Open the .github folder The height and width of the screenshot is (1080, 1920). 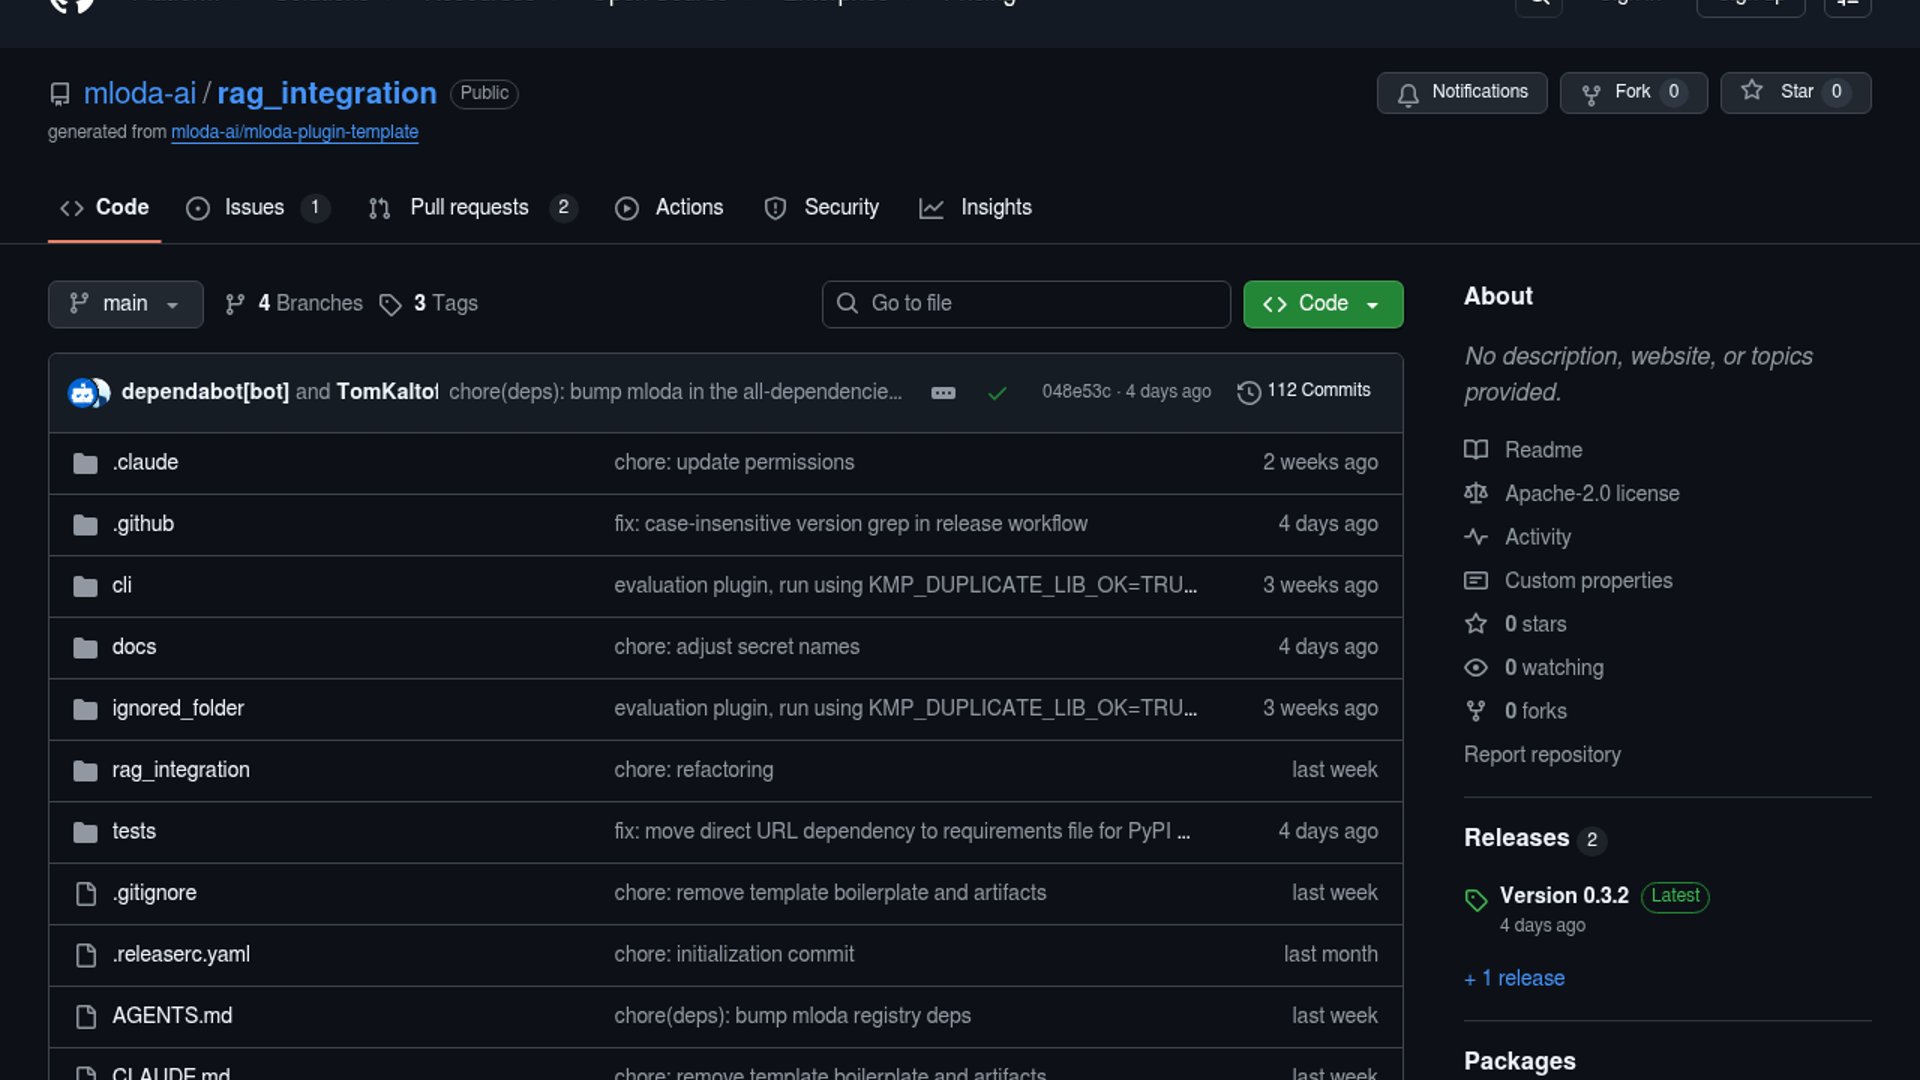click(x=143, y=524)
